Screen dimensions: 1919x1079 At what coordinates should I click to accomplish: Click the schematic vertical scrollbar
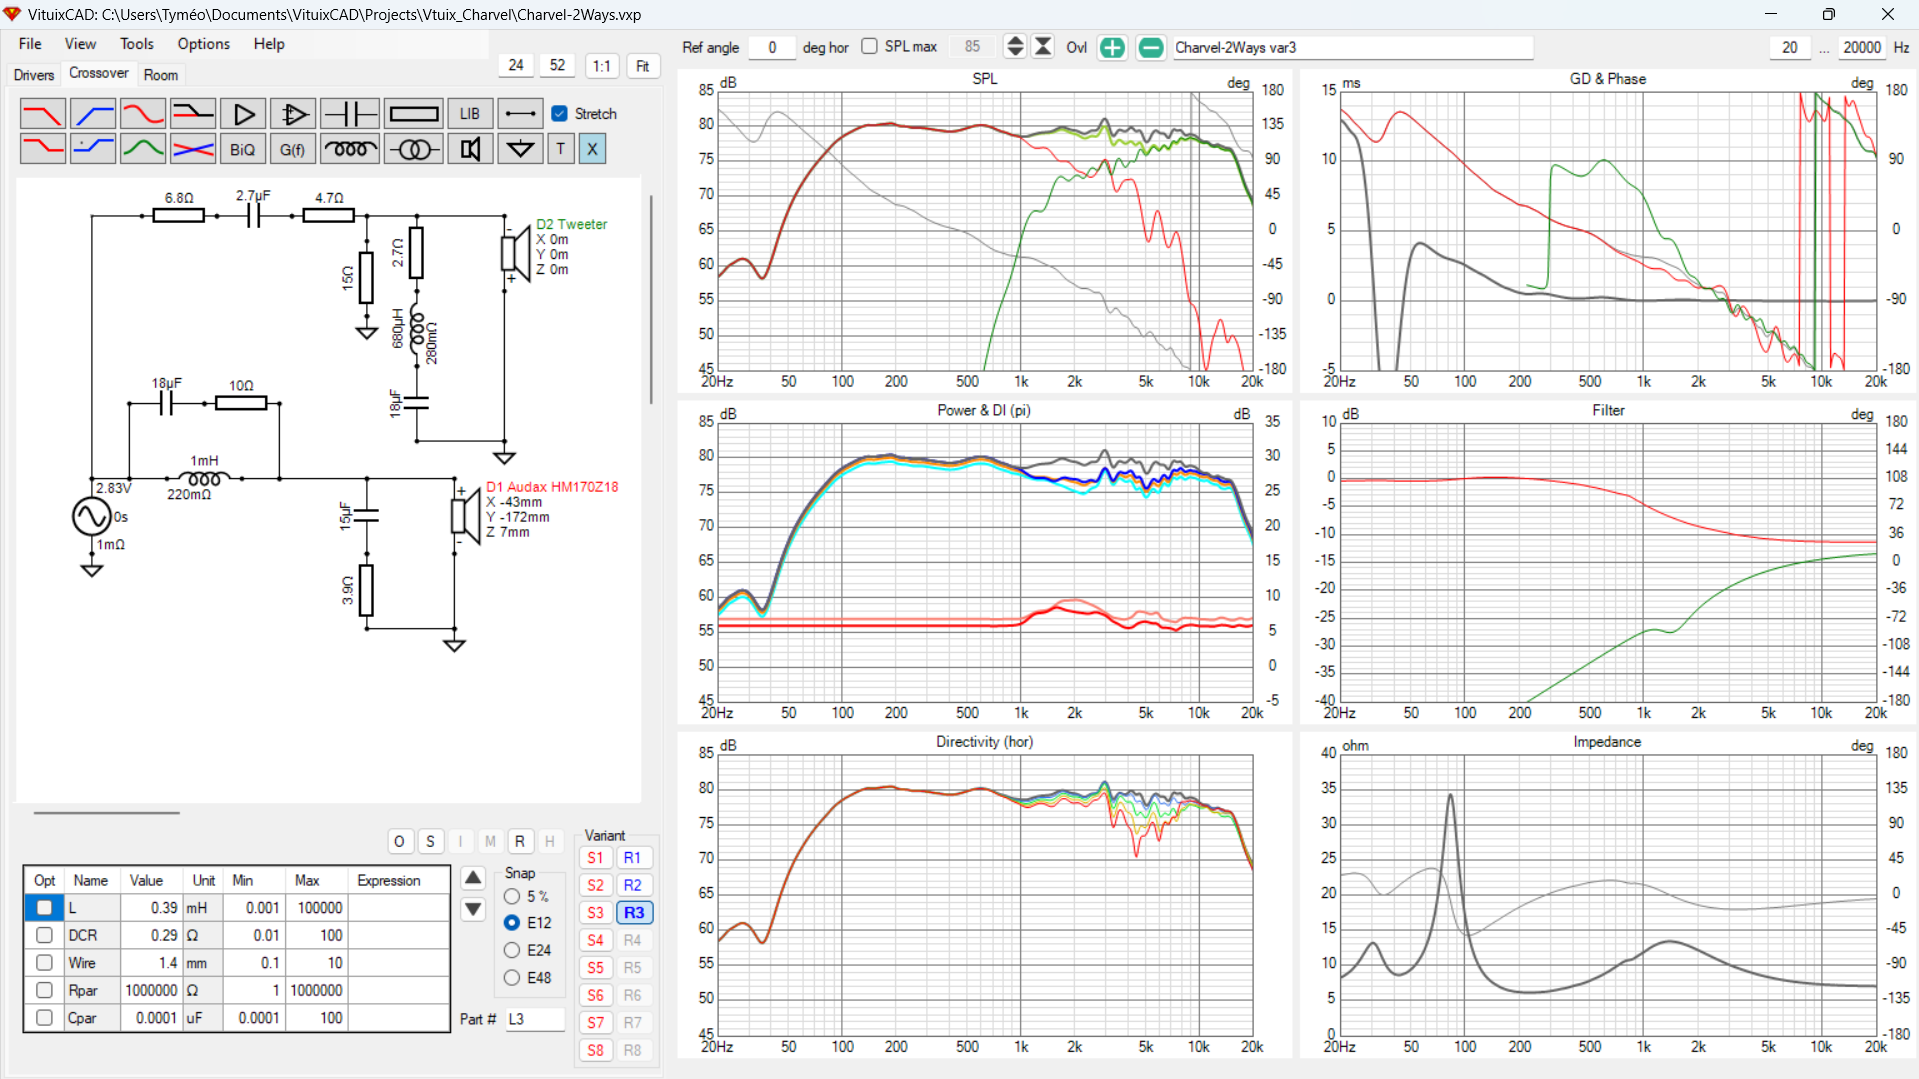click(x=652, y=300)
